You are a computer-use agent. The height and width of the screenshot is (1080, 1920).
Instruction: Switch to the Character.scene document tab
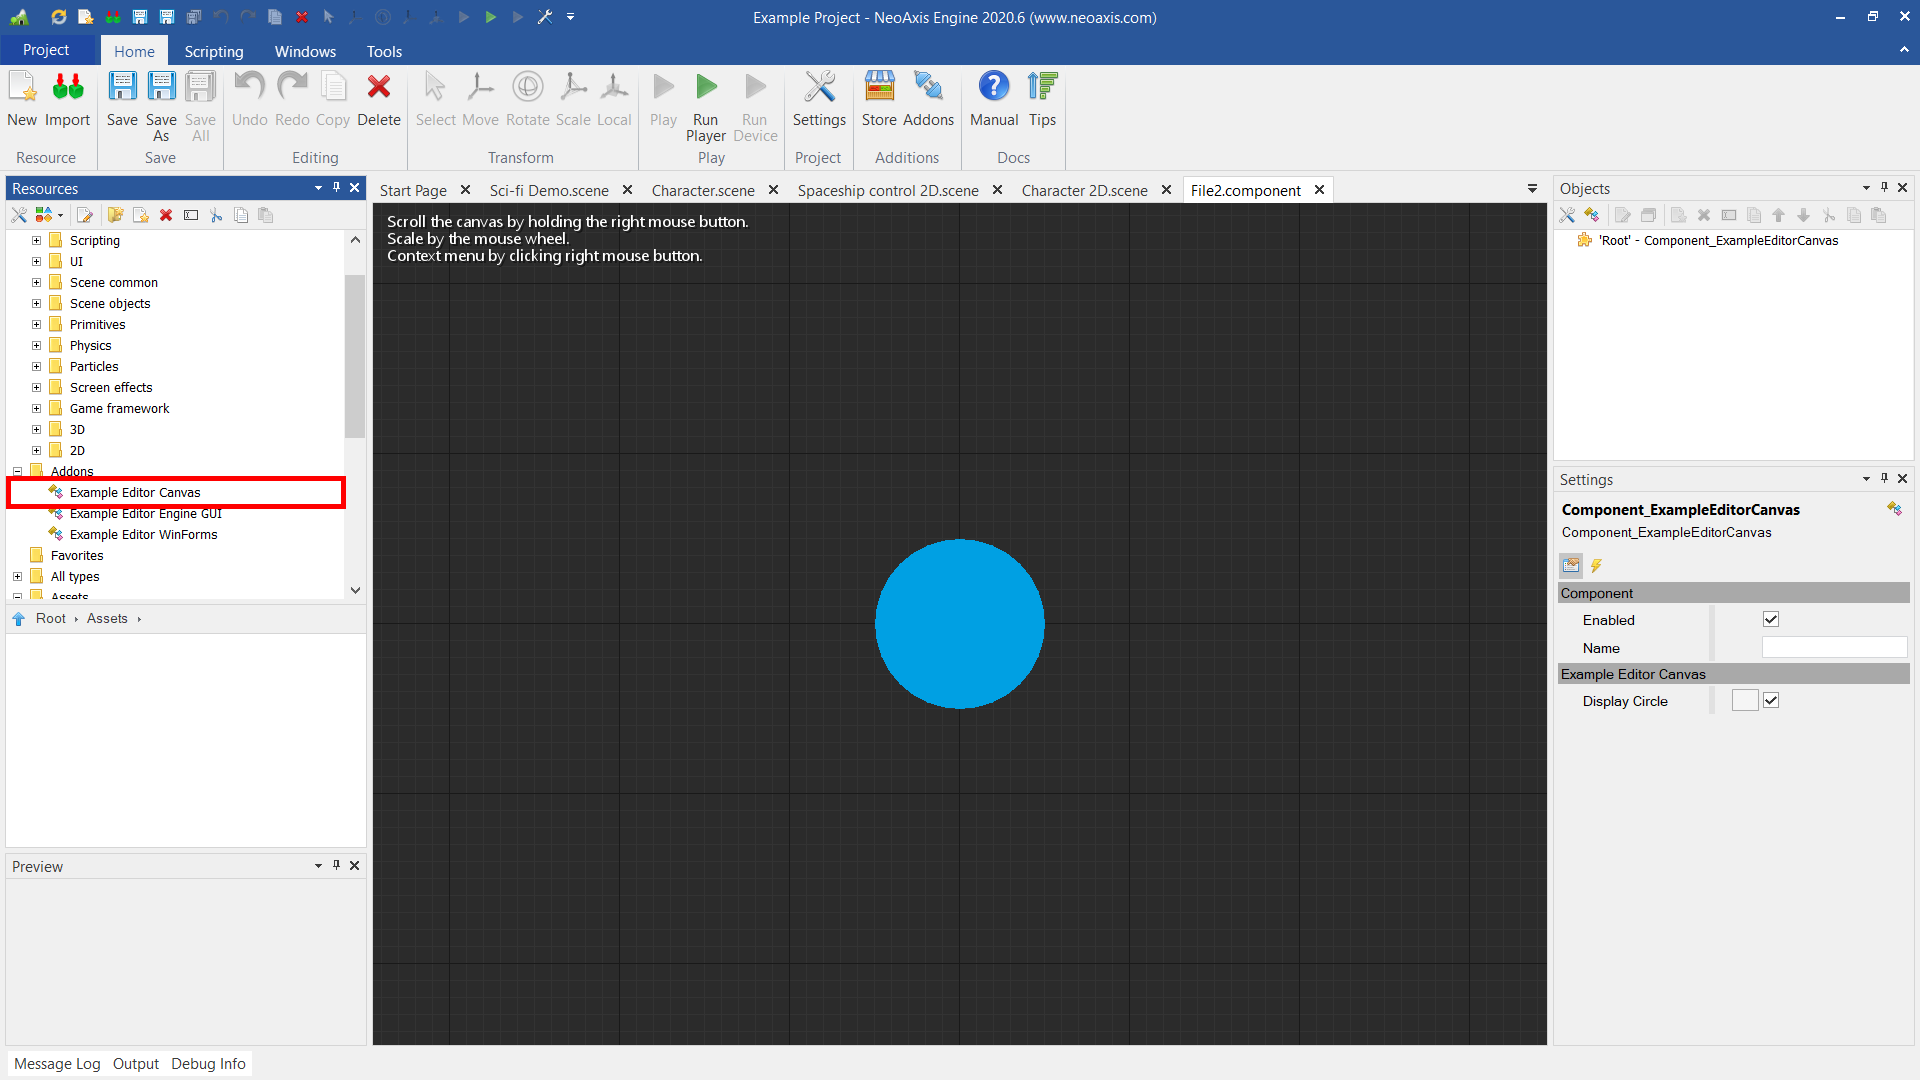coord(703,190)
